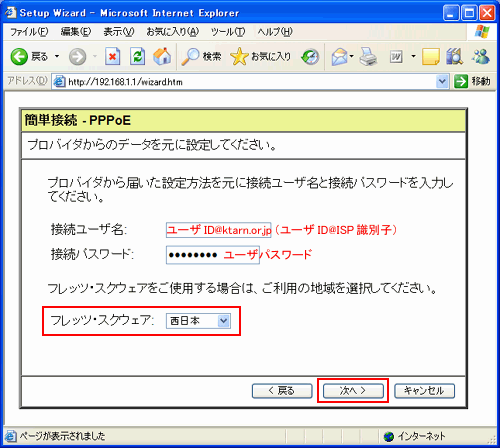This screenshot has height=448, width=500.
Task: Open the Back button history dropdown arrow
Action: coord(57,56)
